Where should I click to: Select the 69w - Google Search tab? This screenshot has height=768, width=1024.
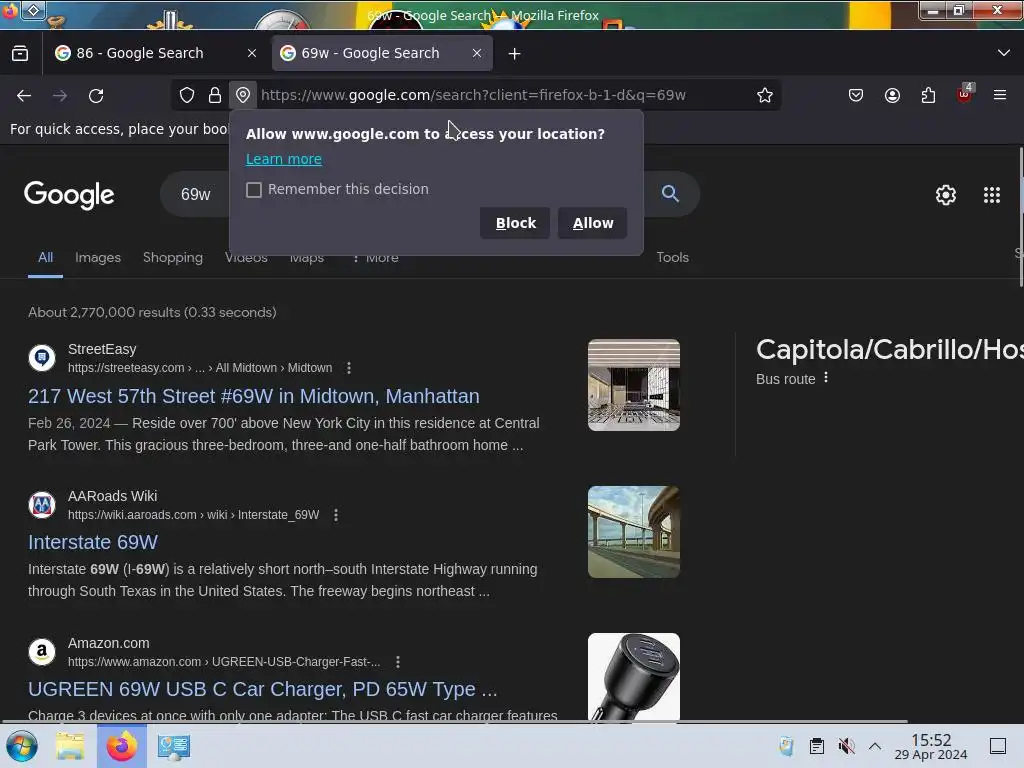[x=382, y=54]
